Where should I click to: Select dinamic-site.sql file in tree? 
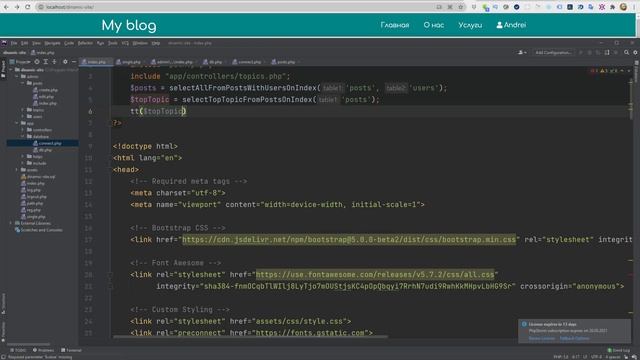click(x=38, y=176)
